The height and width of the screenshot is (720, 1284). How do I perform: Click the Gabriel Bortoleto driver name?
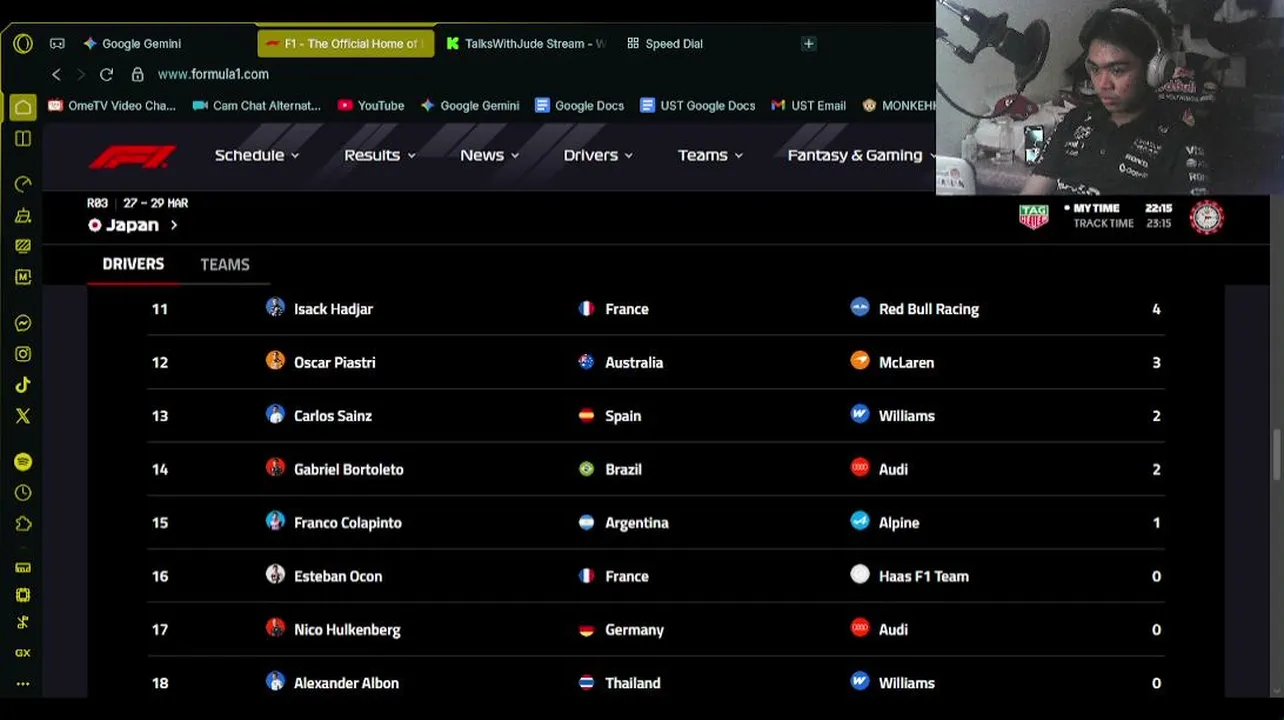(349, 469)
